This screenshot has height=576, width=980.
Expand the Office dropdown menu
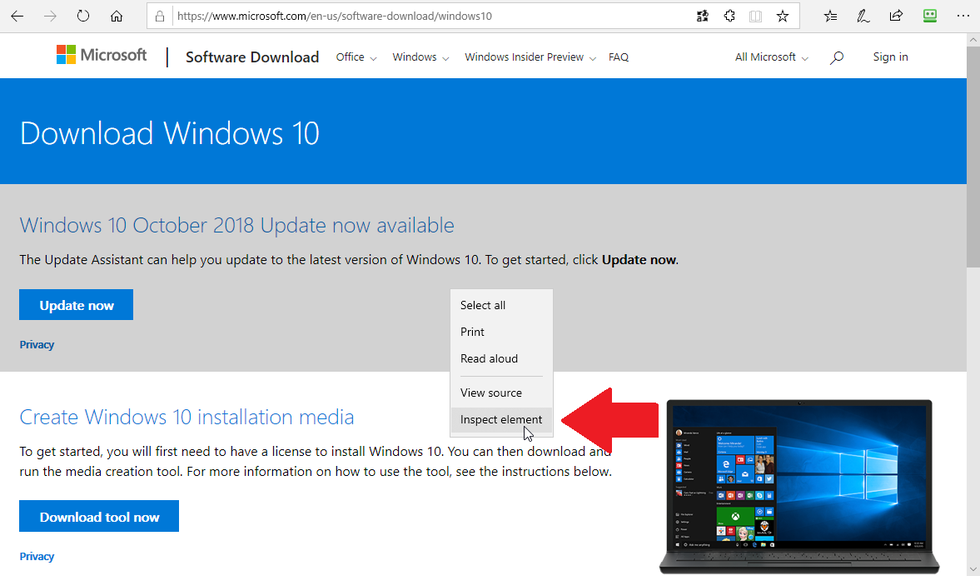pyautogui.click(x=356, y=57)
